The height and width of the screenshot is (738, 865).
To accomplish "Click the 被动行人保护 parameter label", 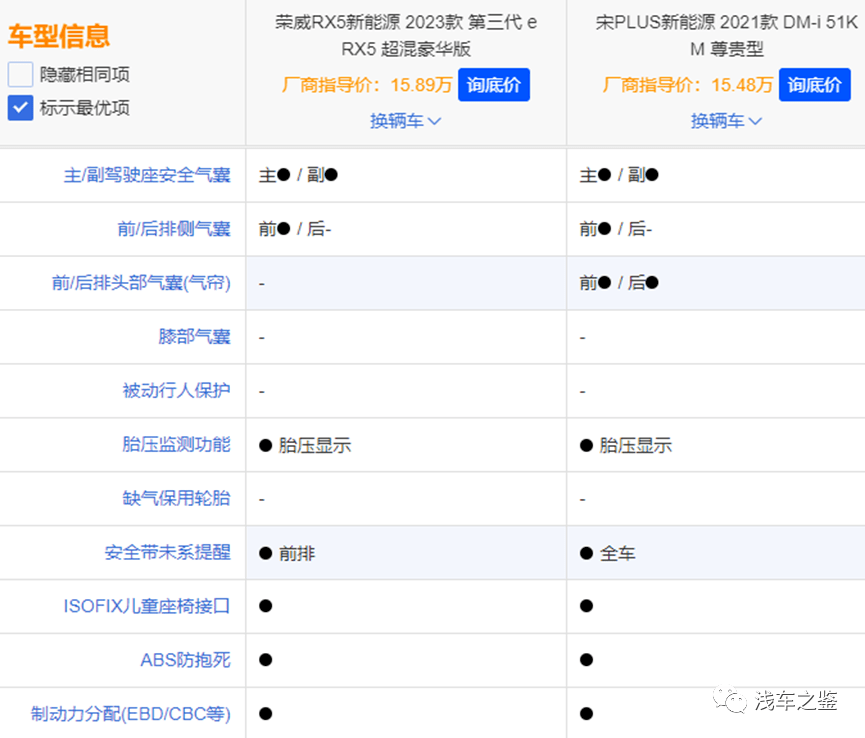I will [176, 391].
